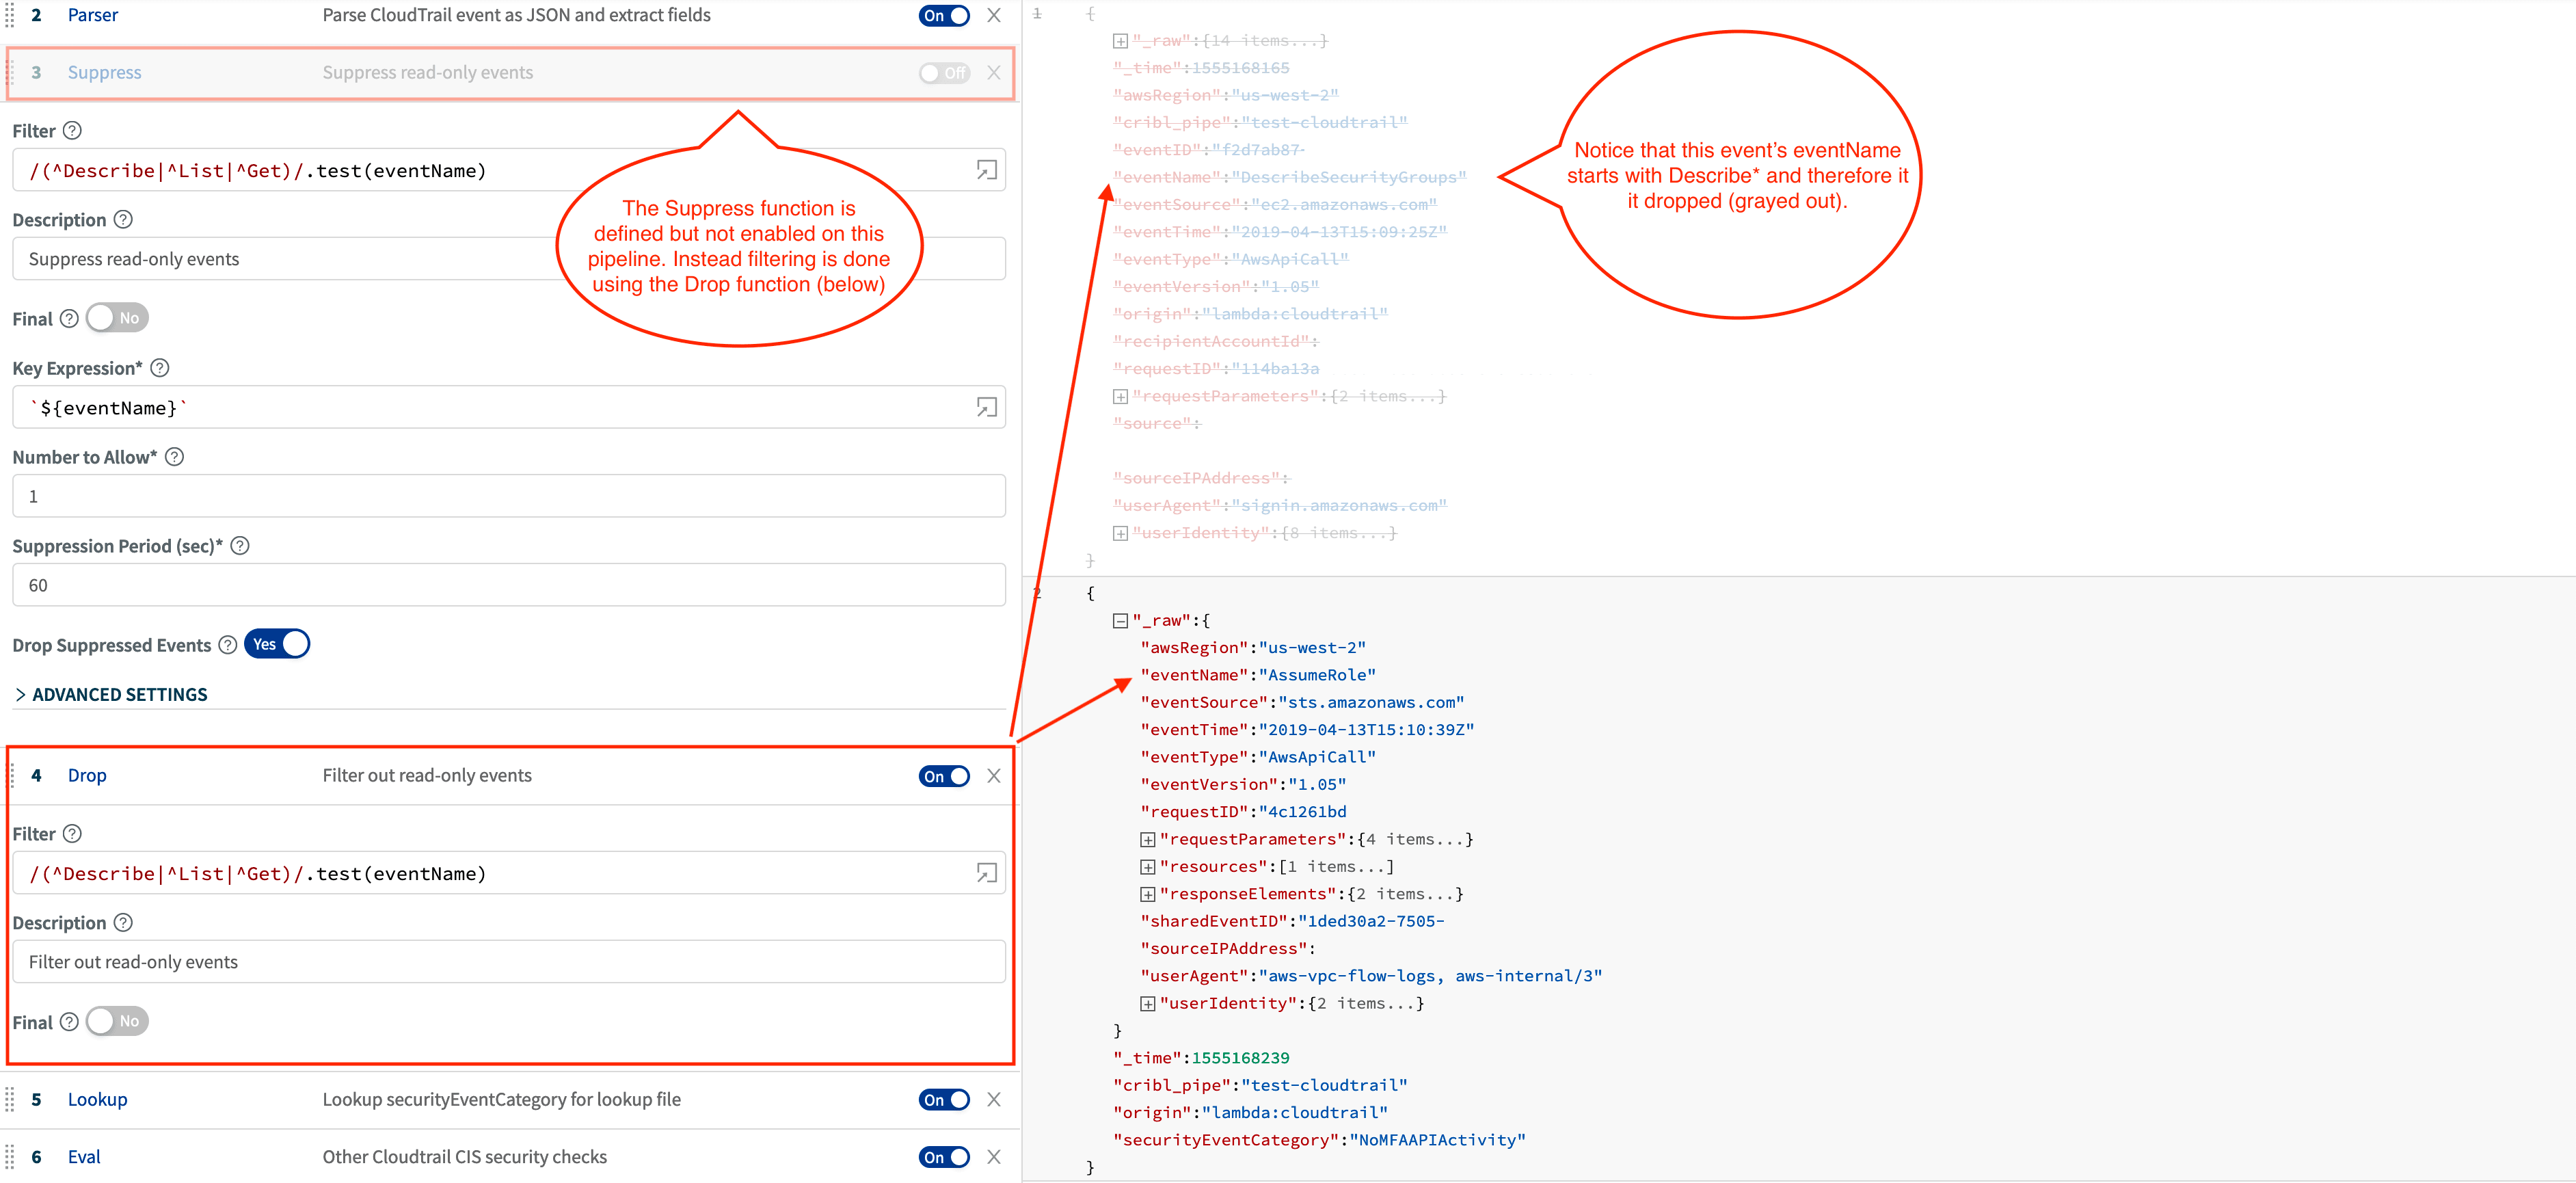
Task: Open expanded editor for Drop filter expression
Action: (x=986, y=874)
